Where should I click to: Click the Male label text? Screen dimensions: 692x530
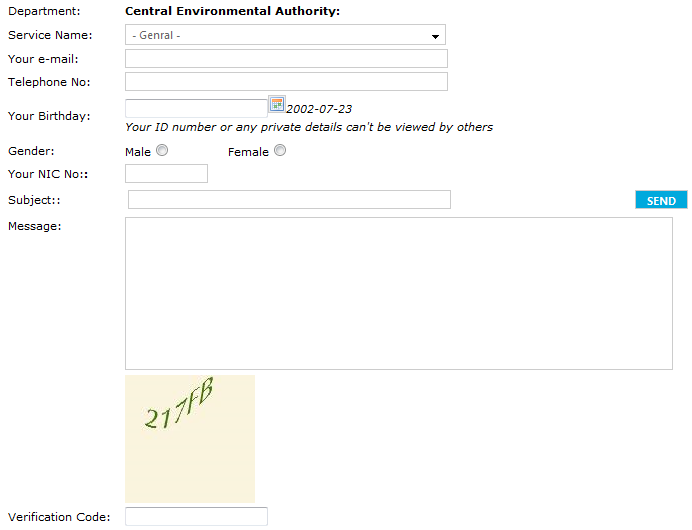(138, 152)
